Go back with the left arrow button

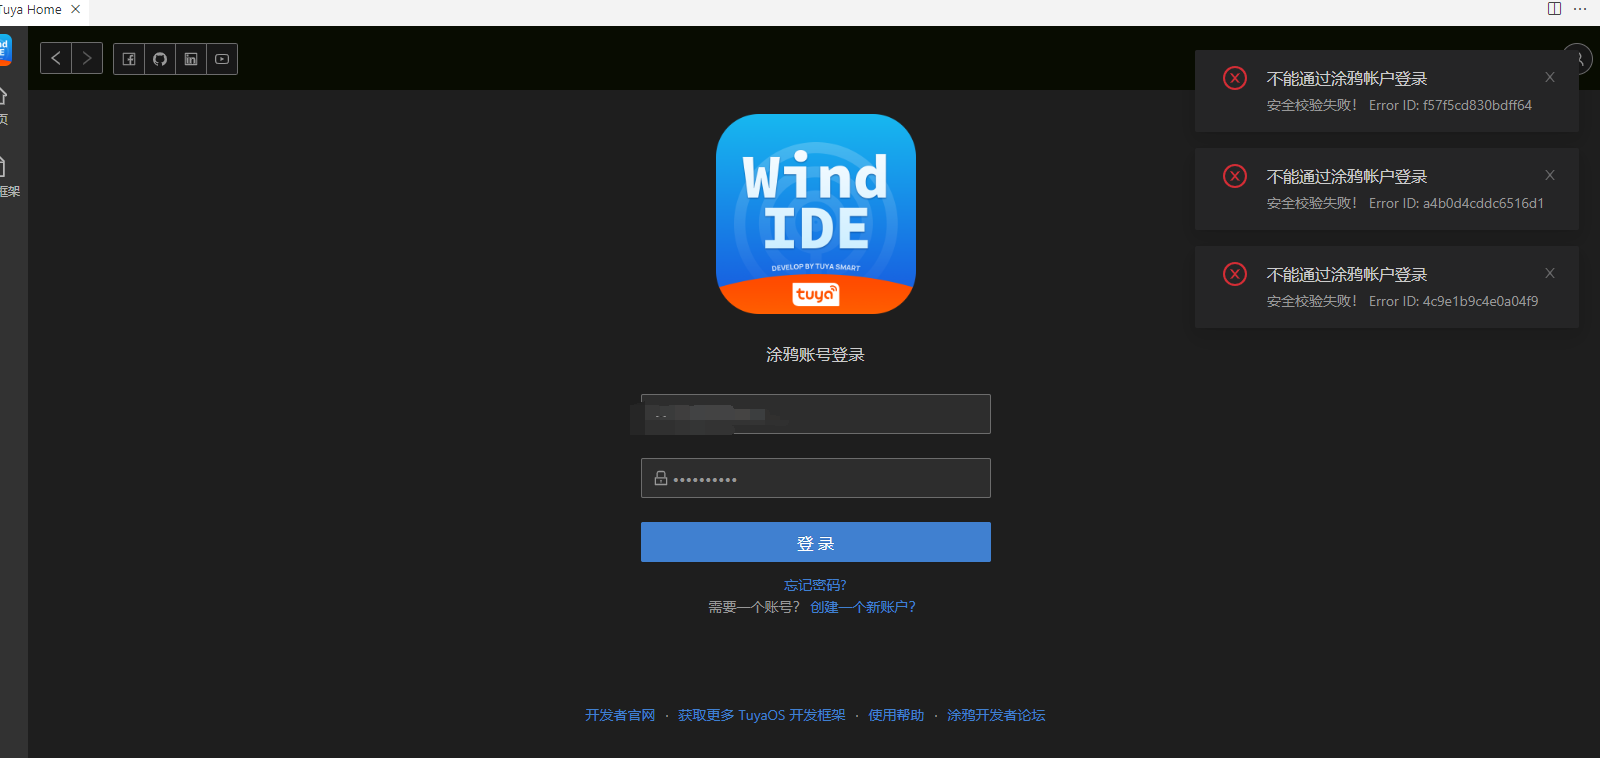(x=56, y=59)
